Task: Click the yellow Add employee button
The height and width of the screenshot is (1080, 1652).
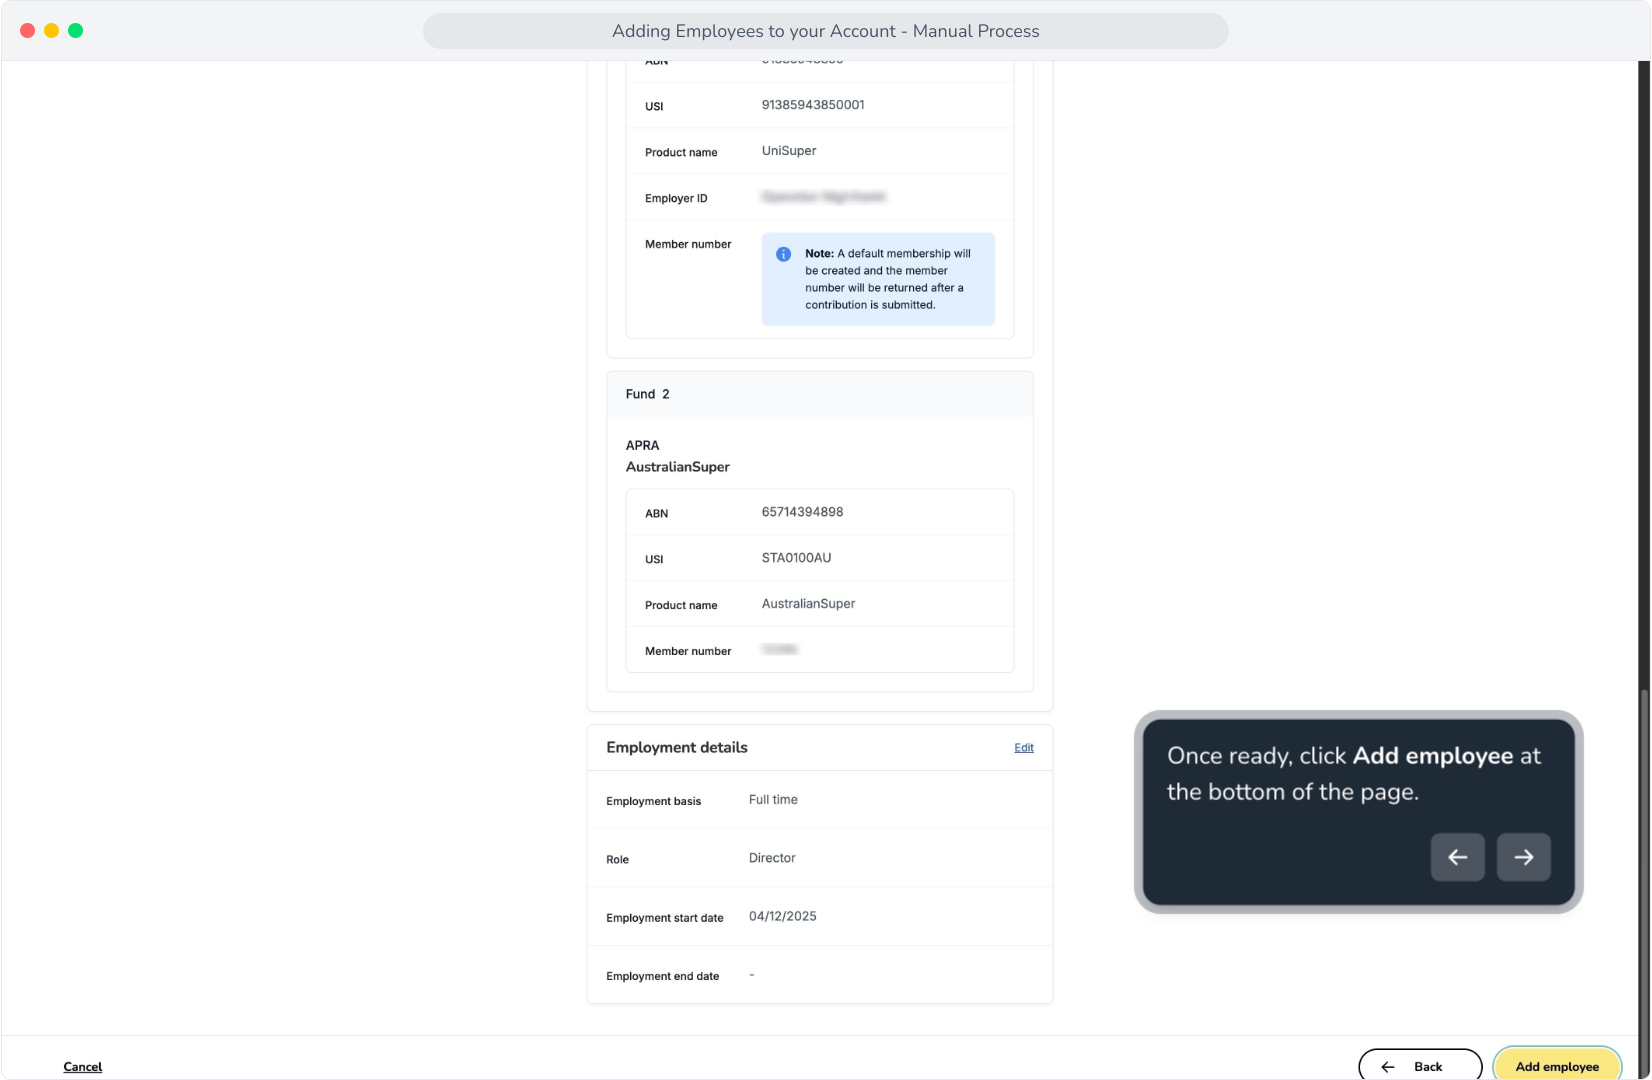Action: coord(1556,1066)
